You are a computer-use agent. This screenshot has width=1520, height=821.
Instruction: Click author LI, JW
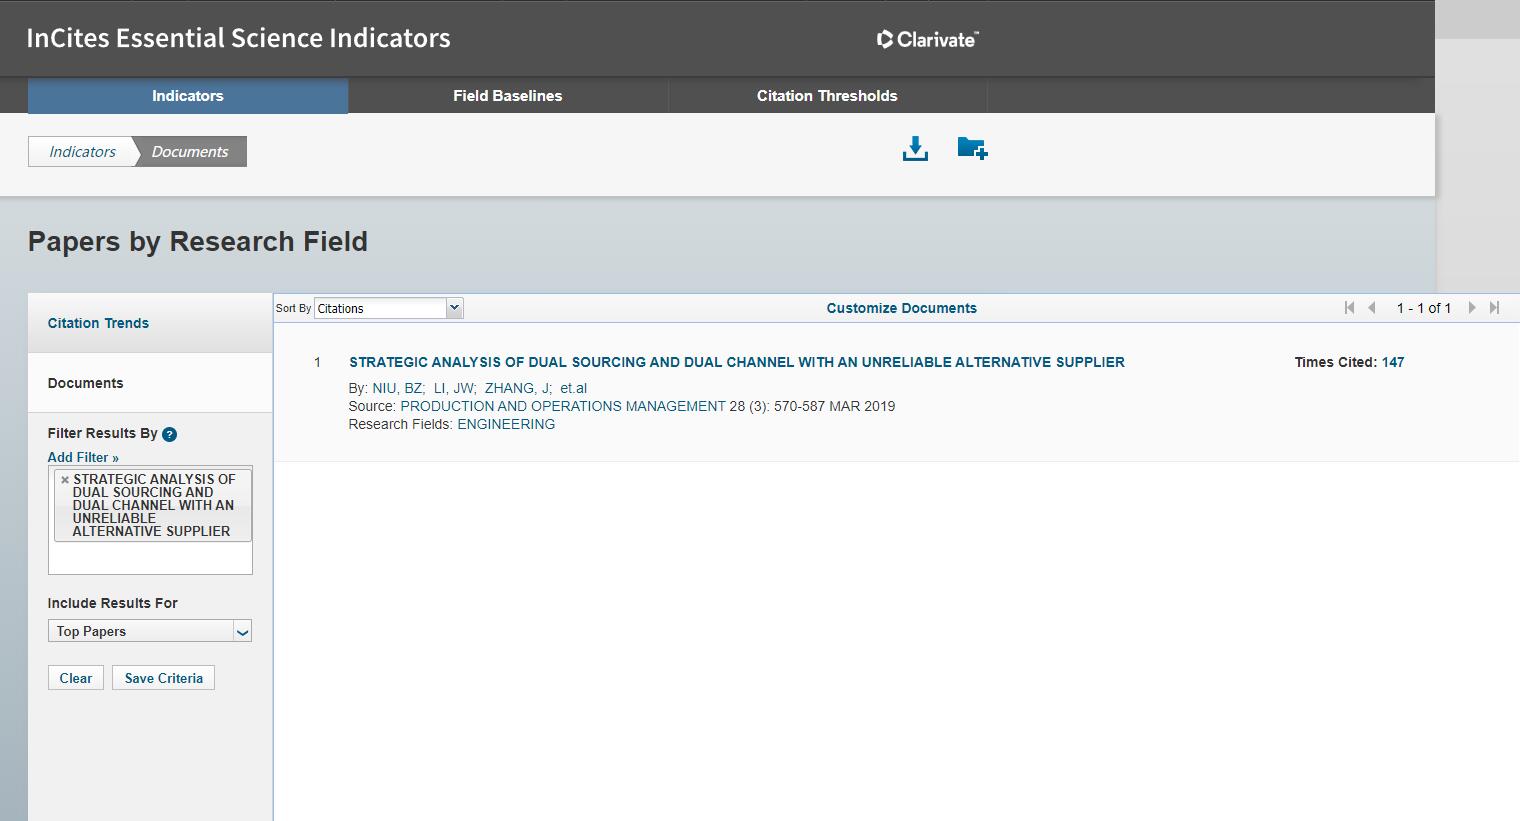coord(454,388)
